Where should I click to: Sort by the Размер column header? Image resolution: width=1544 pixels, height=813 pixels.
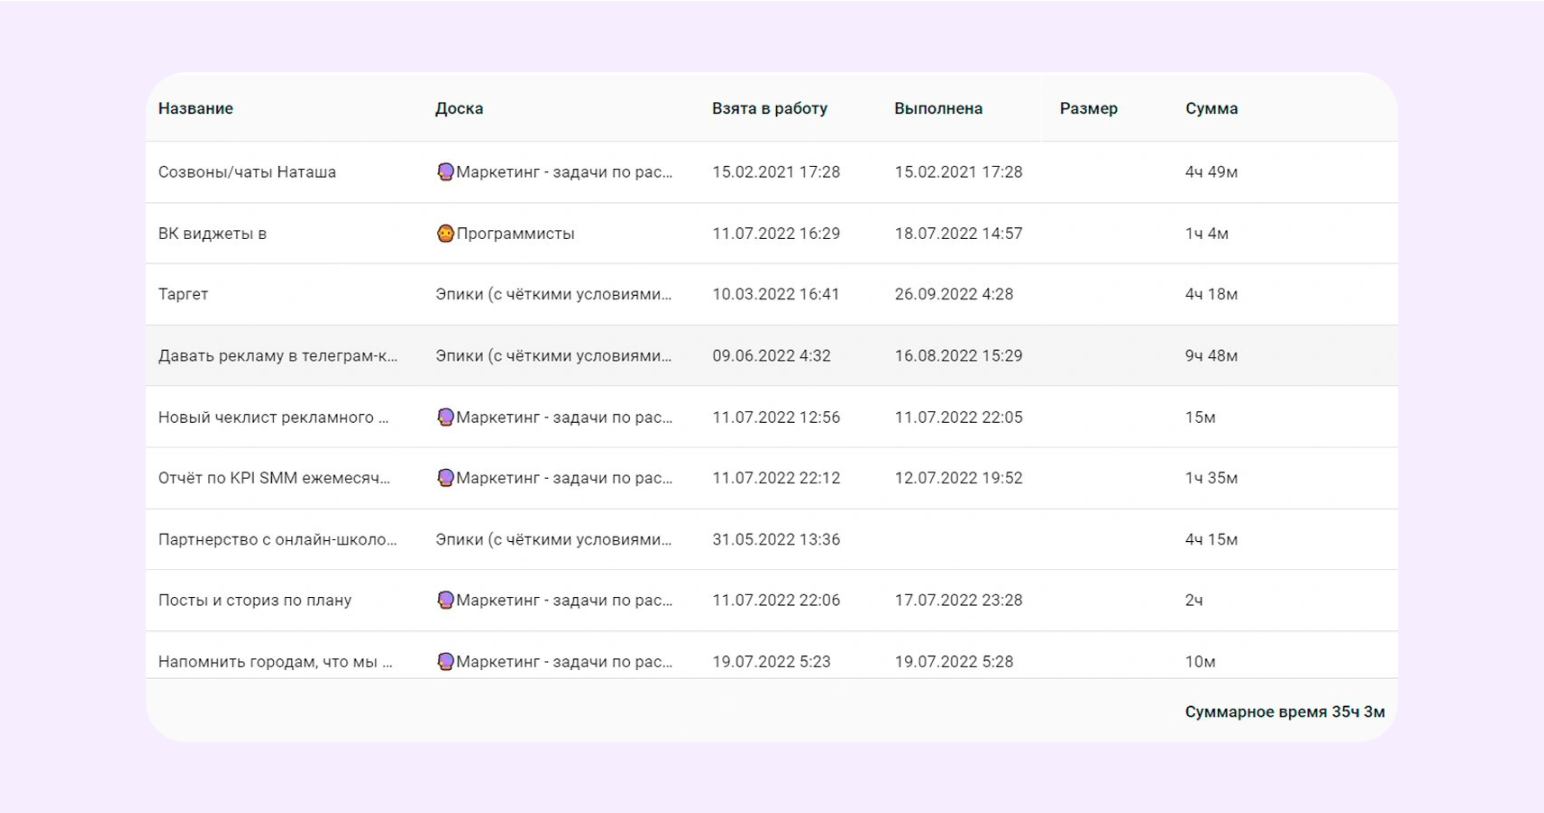[x=1089, y=108]
